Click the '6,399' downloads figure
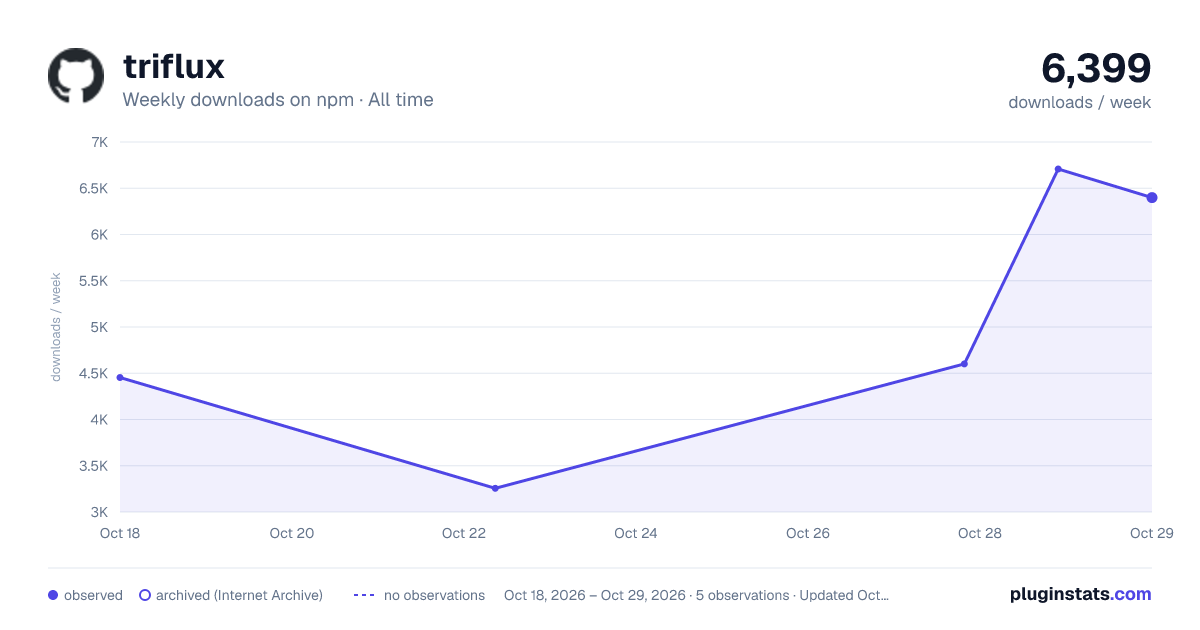 coord(1096,68)
